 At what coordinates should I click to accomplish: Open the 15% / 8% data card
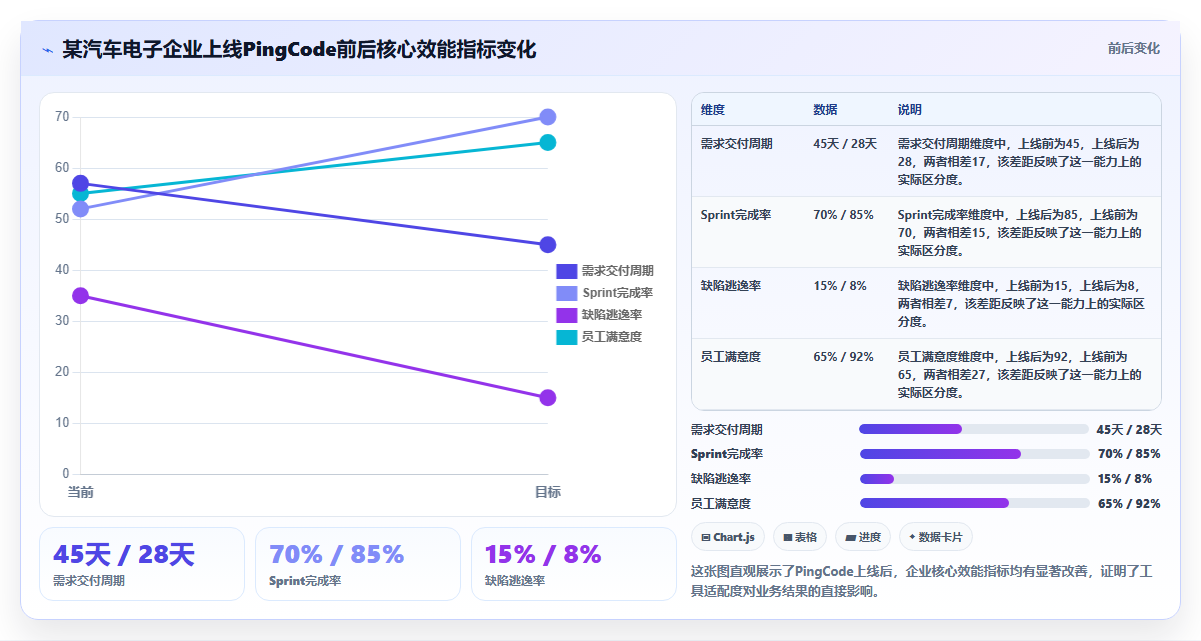(574, 564)
